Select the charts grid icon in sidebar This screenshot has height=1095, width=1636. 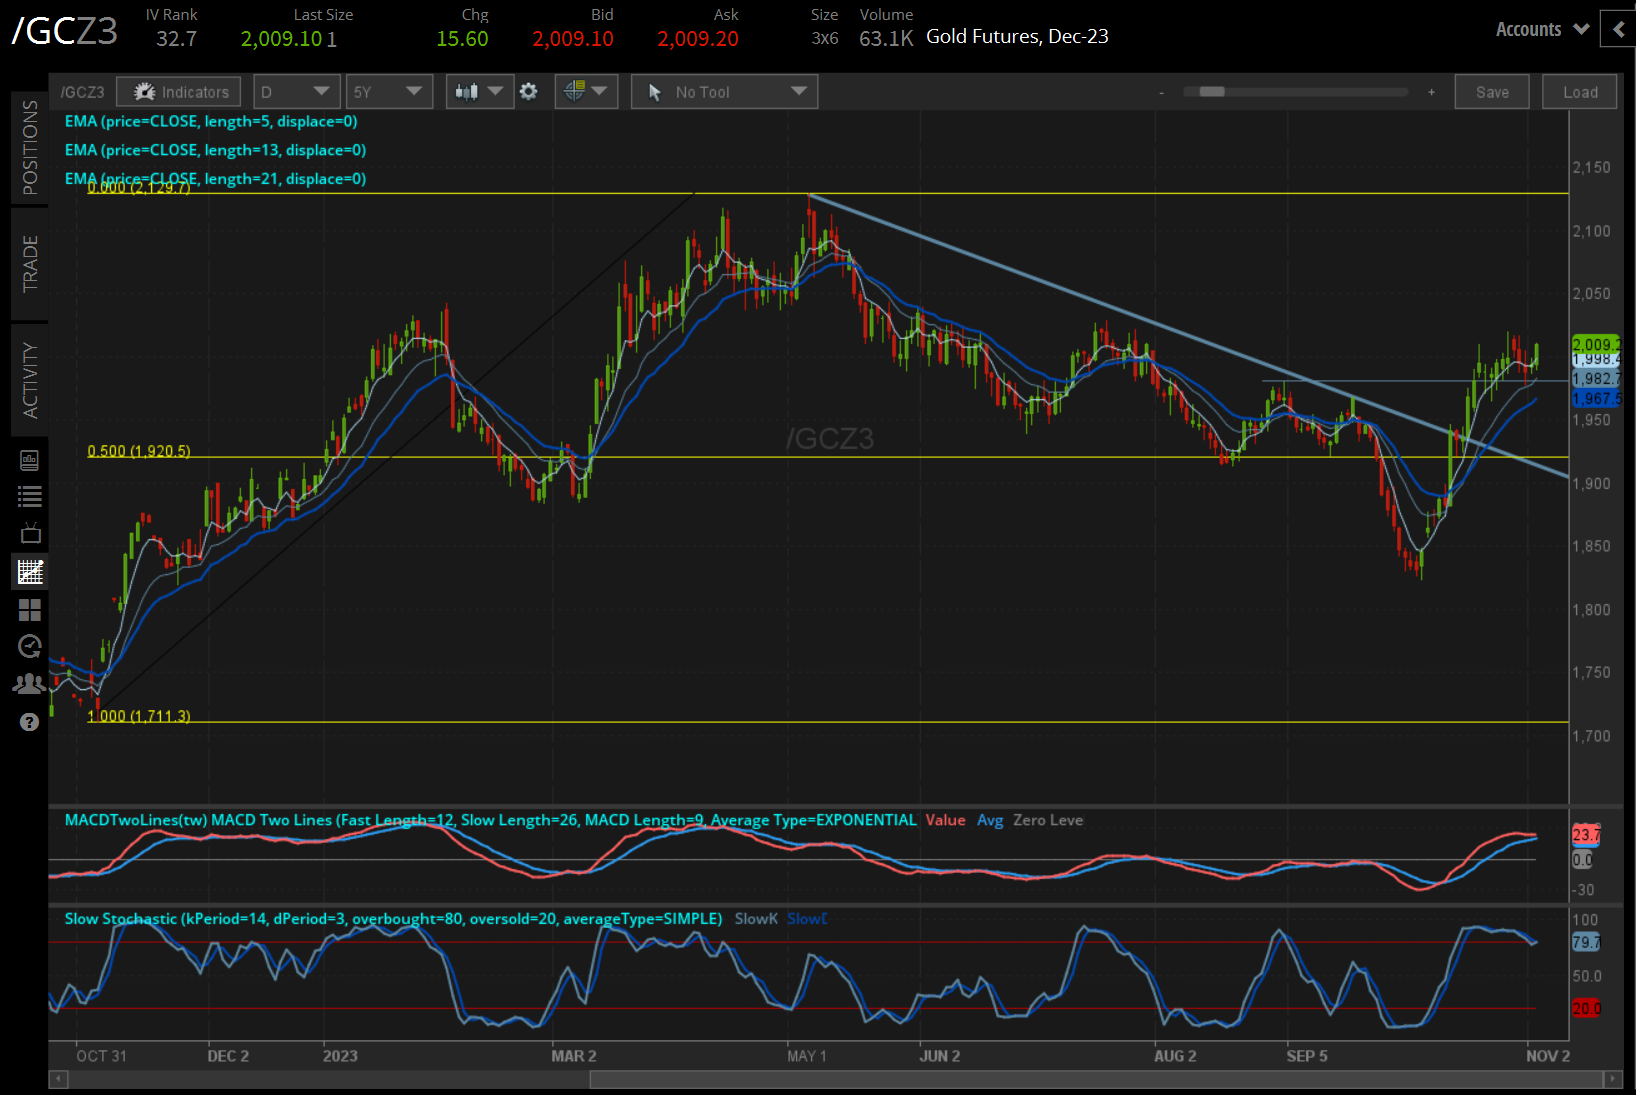coord(30,572)
